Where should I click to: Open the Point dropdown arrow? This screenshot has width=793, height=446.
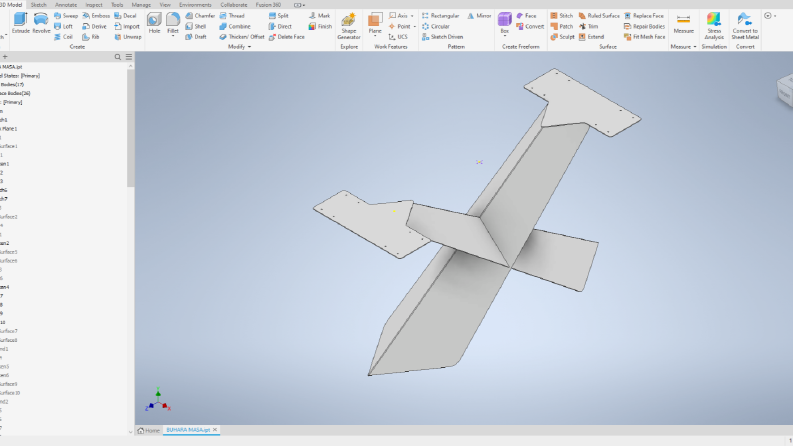(415, 26)
